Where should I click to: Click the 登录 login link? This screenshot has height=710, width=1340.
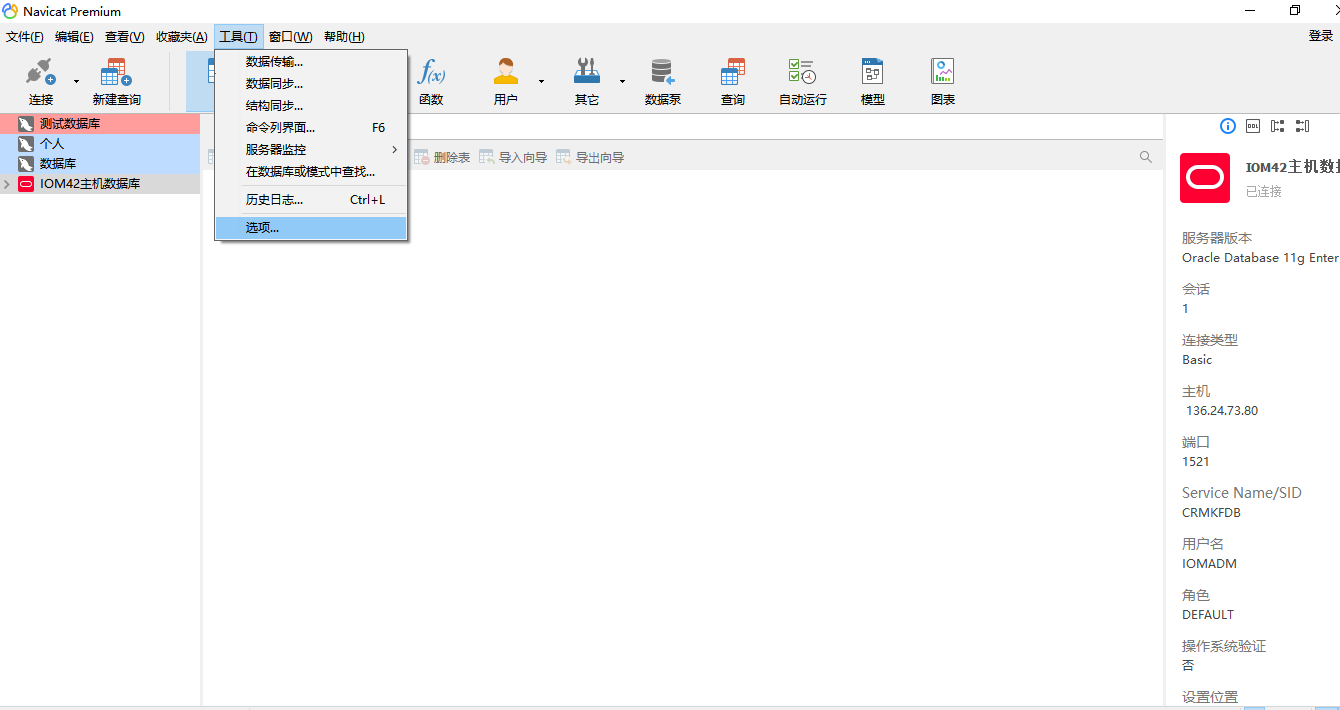pos(1320,37)
